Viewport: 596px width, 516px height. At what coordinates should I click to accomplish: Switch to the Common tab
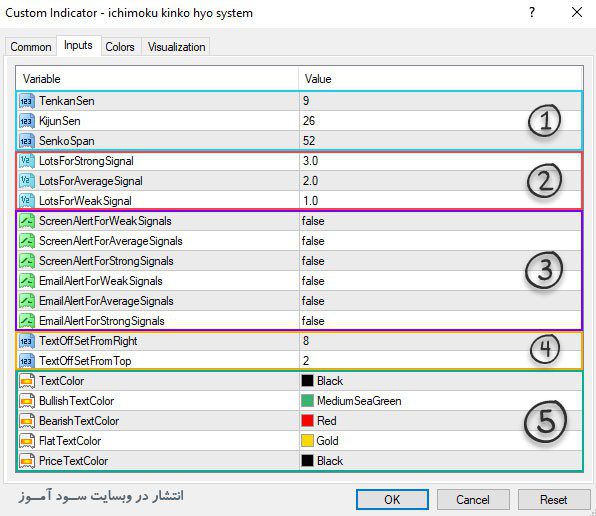click(31, 47)
